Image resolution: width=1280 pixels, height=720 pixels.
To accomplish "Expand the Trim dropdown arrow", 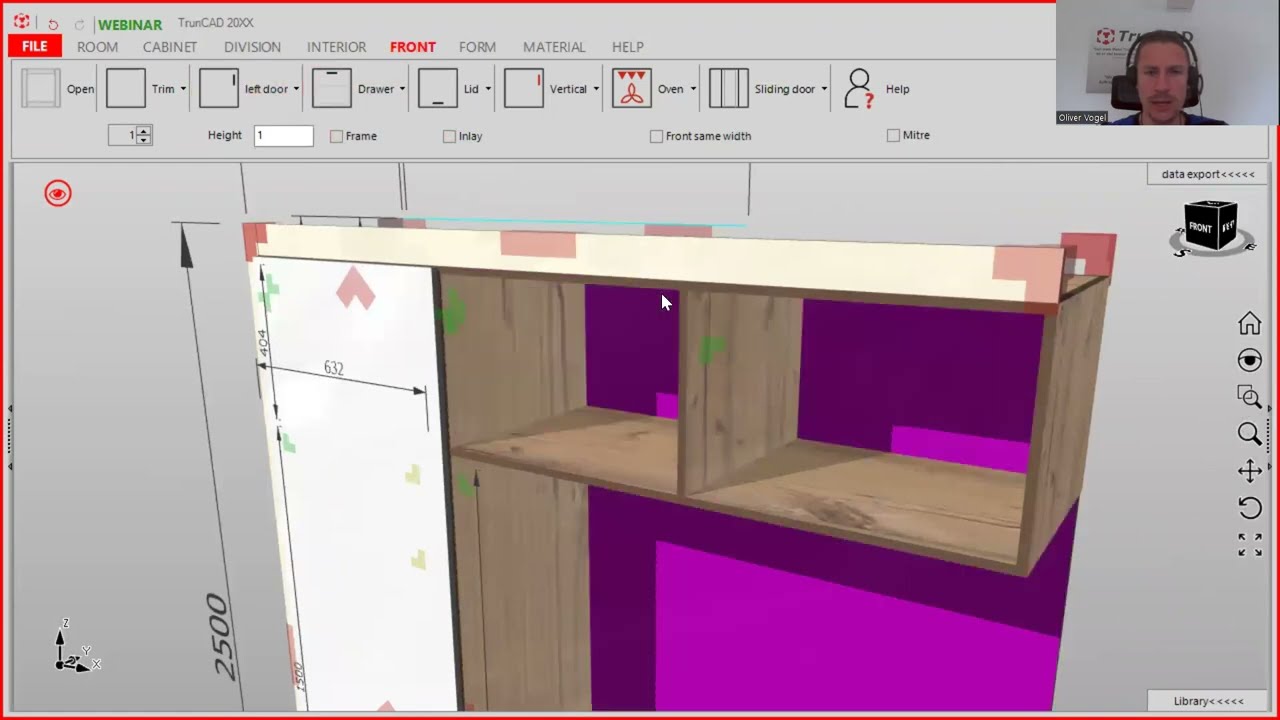I will [183, 89].
